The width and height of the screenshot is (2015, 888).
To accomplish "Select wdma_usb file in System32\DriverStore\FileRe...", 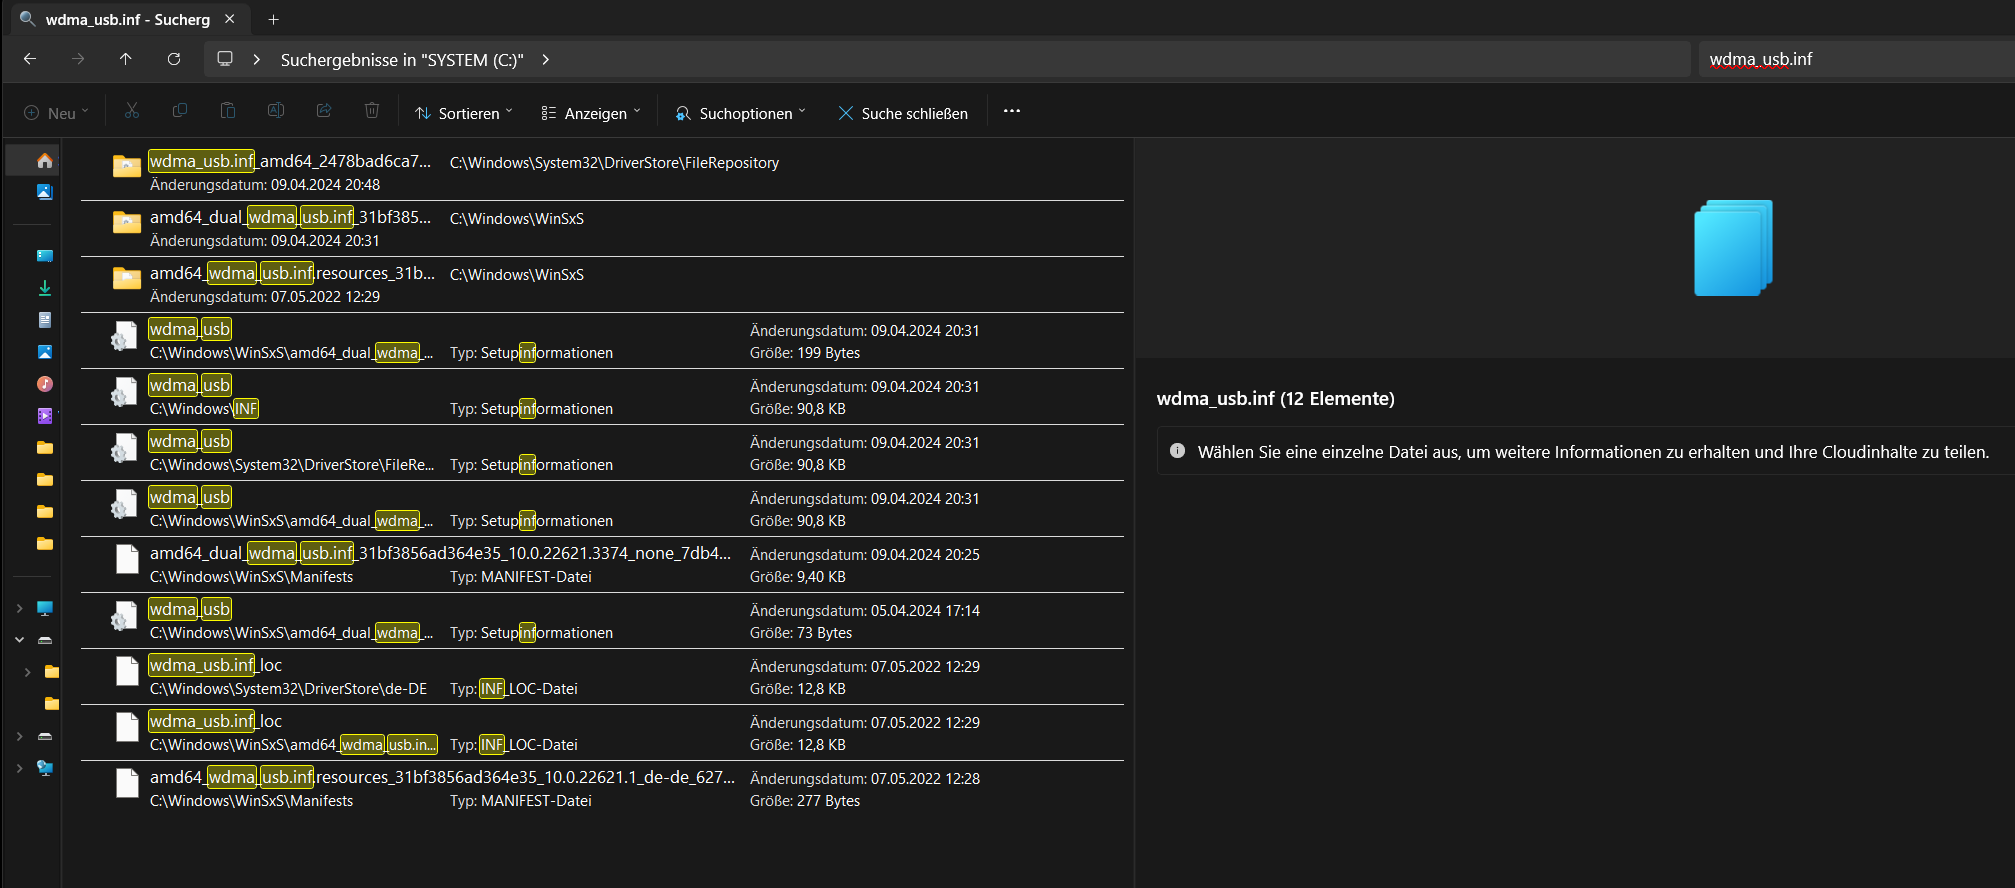I will coord(602,452).
